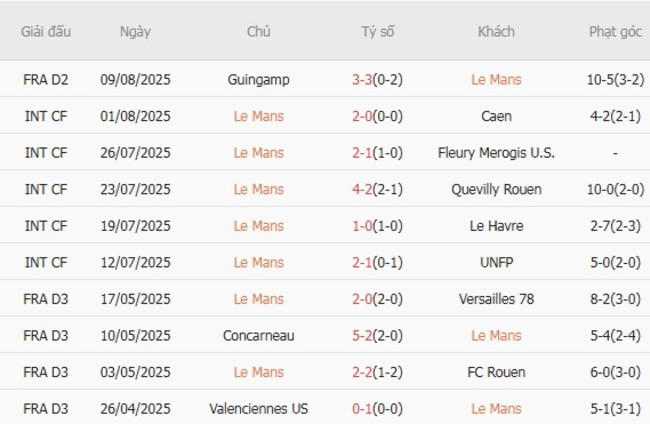Open the Caen team link
This screenshot has height=424, width=650.
[496, 116]
